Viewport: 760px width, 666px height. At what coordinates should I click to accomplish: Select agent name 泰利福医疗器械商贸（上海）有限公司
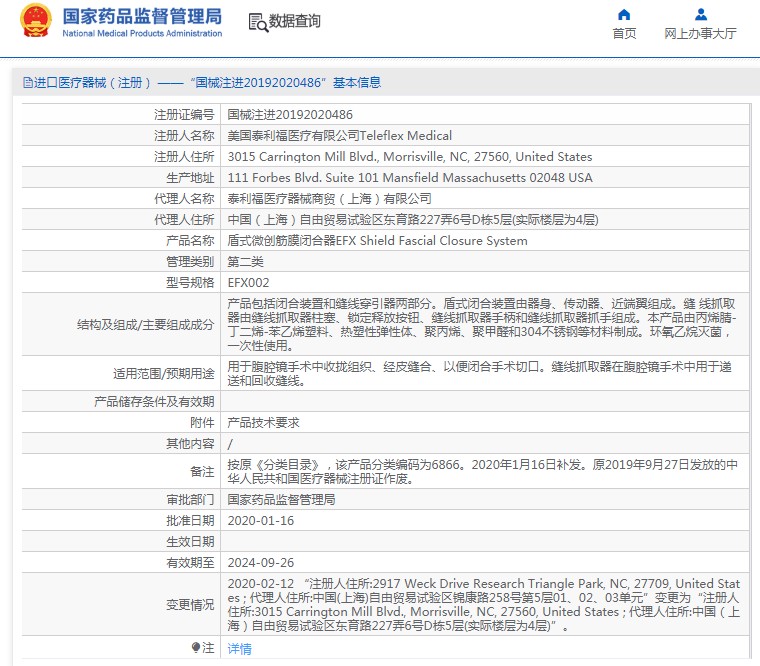pos(330,199)
